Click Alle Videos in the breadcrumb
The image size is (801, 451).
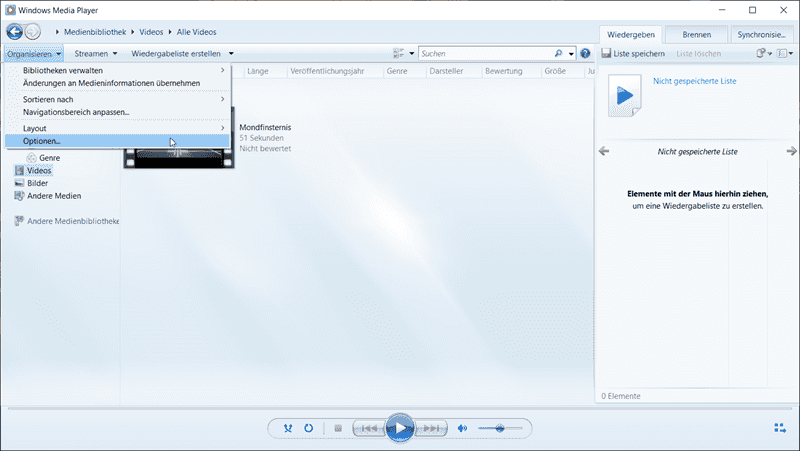pyautogui.click(x=197, y=32)
